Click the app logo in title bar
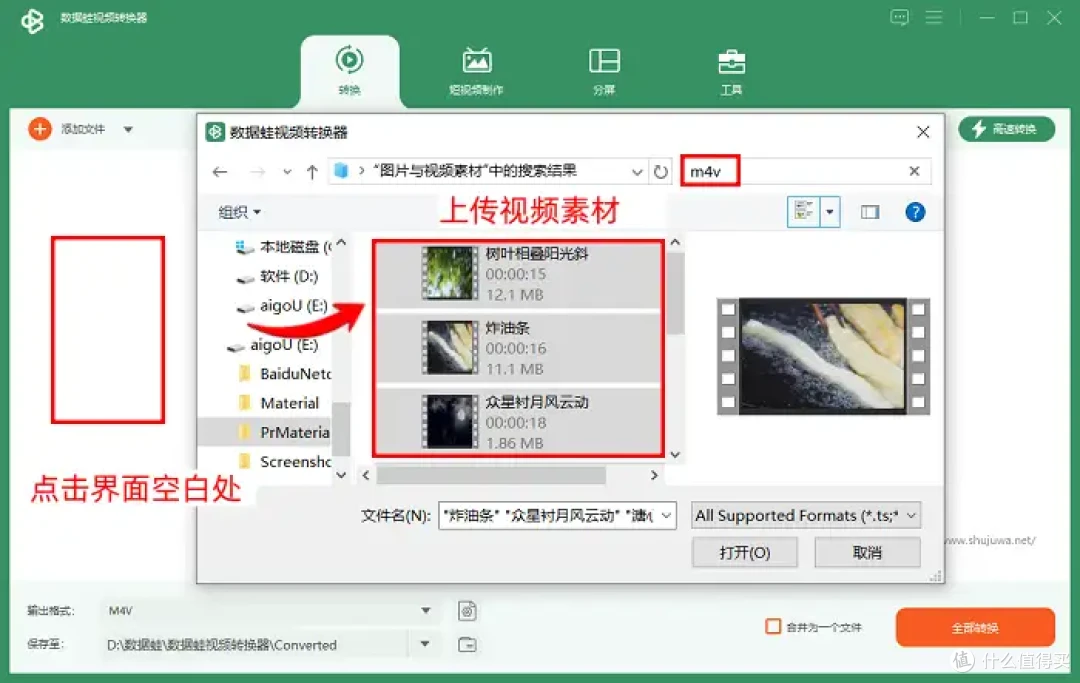This screenshot has width=1080, height=683. pos(32,20)
